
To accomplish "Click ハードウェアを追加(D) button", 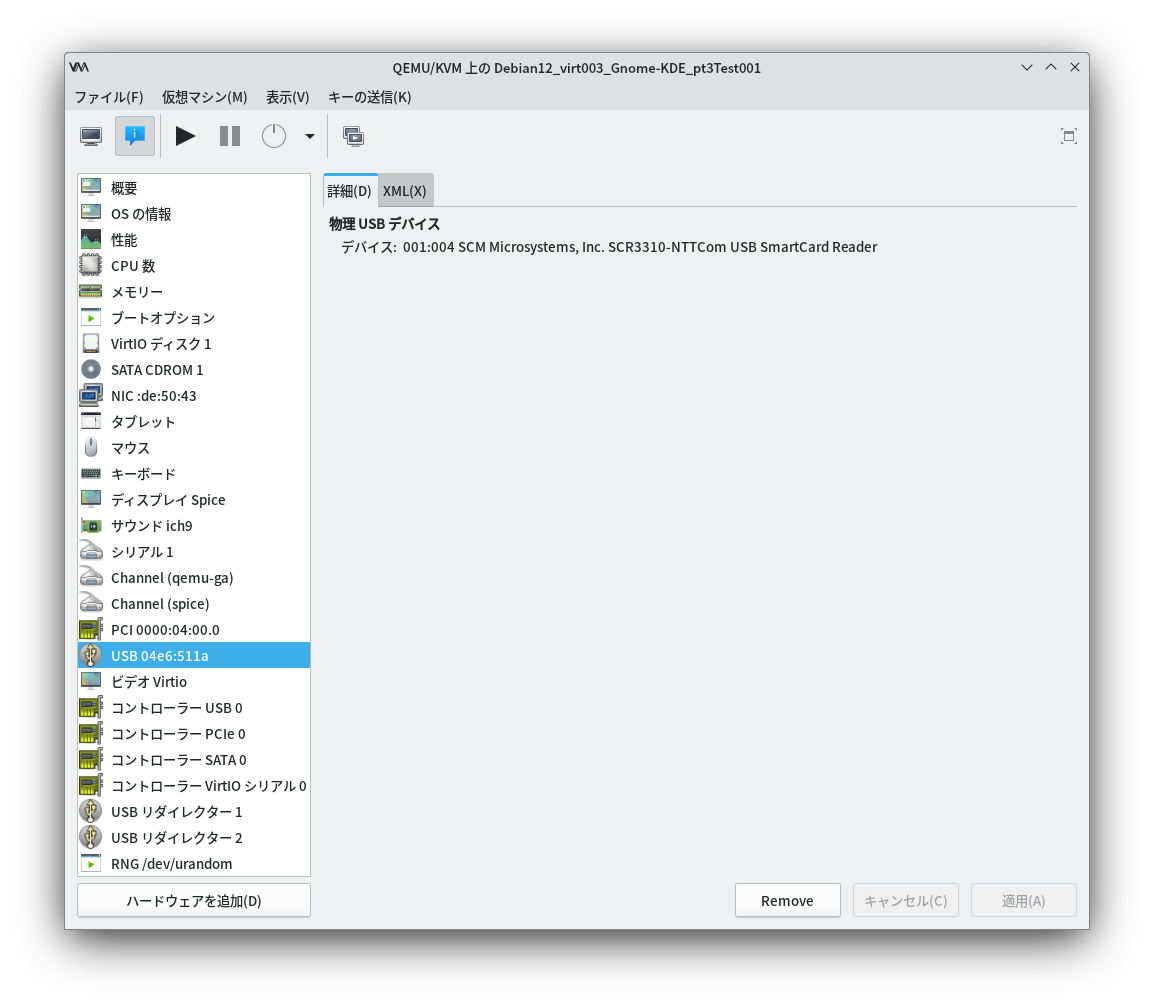I will [194, 901].
